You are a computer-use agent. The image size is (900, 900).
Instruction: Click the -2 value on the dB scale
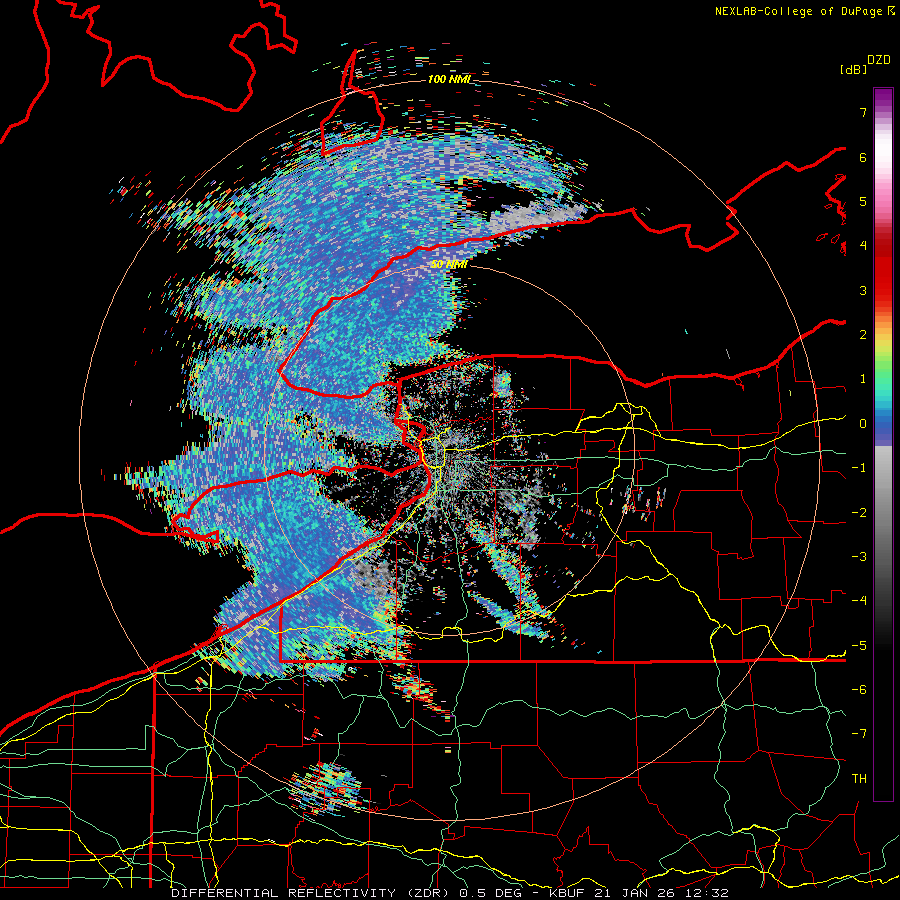[859, 513]
